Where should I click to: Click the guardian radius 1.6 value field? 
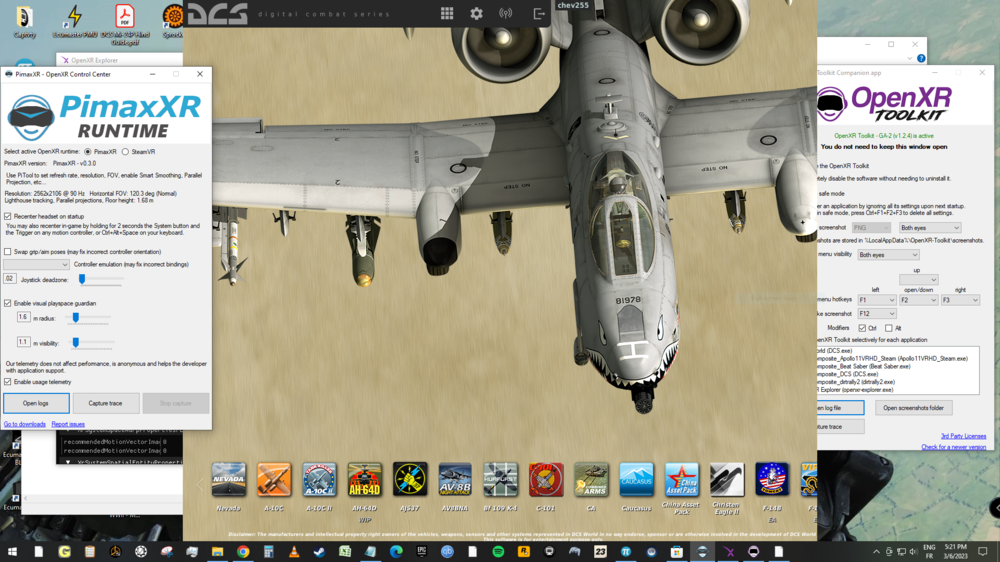[x=23, y=317]
